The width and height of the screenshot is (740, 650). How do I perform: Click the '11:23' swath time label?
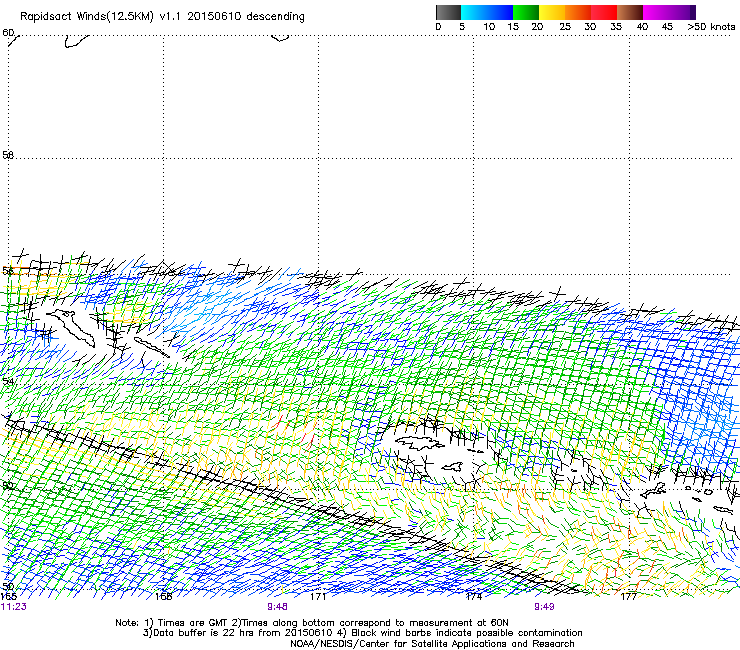[13, 607]
